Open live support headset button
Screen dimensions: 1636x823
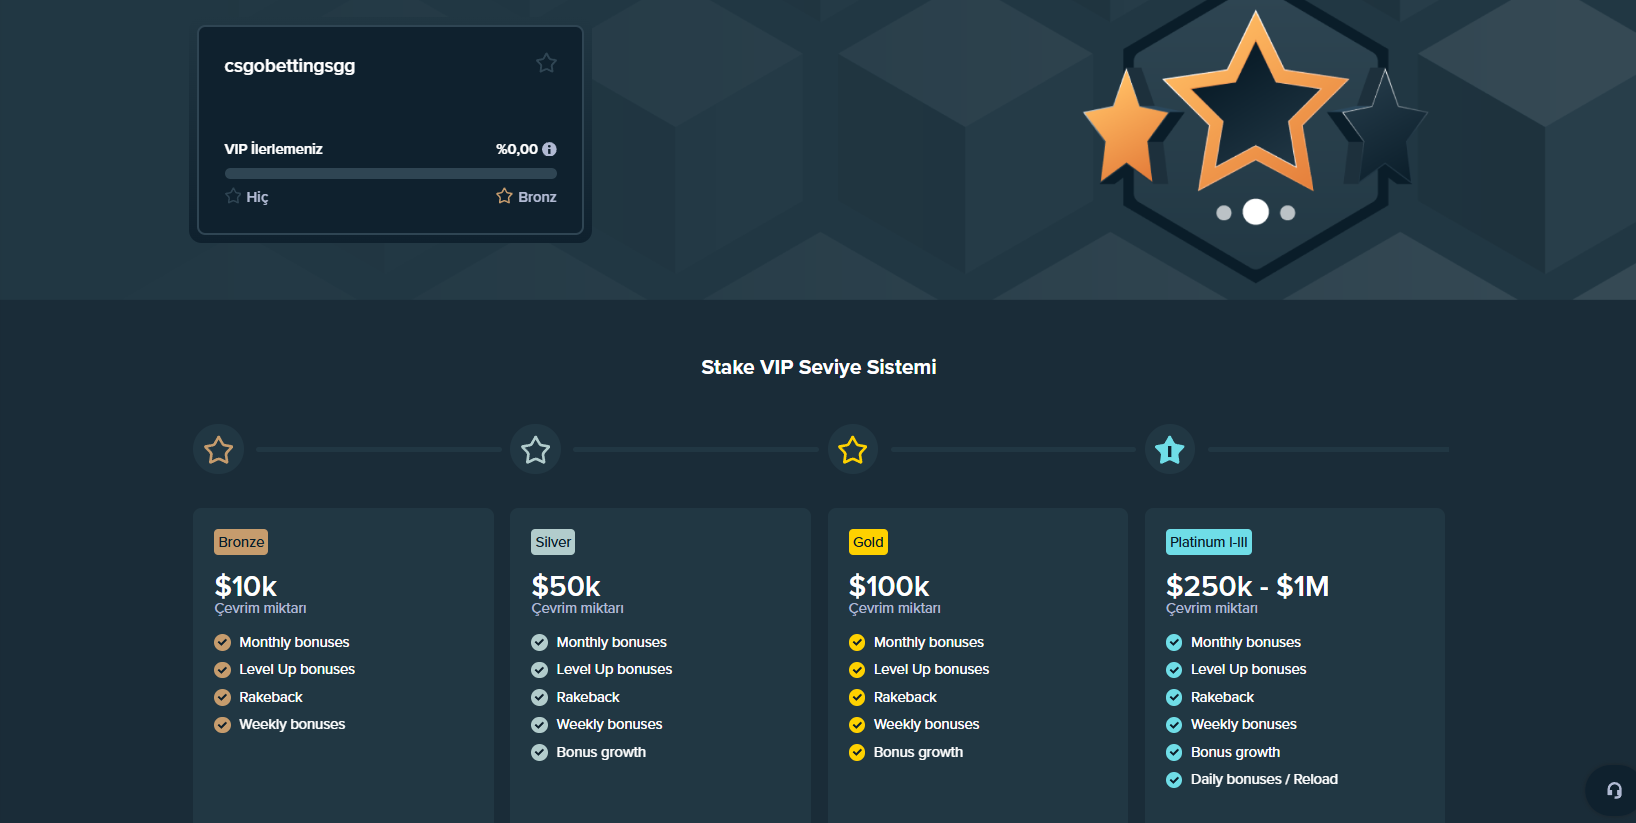pyautogui.click(x=1613, y=790)
